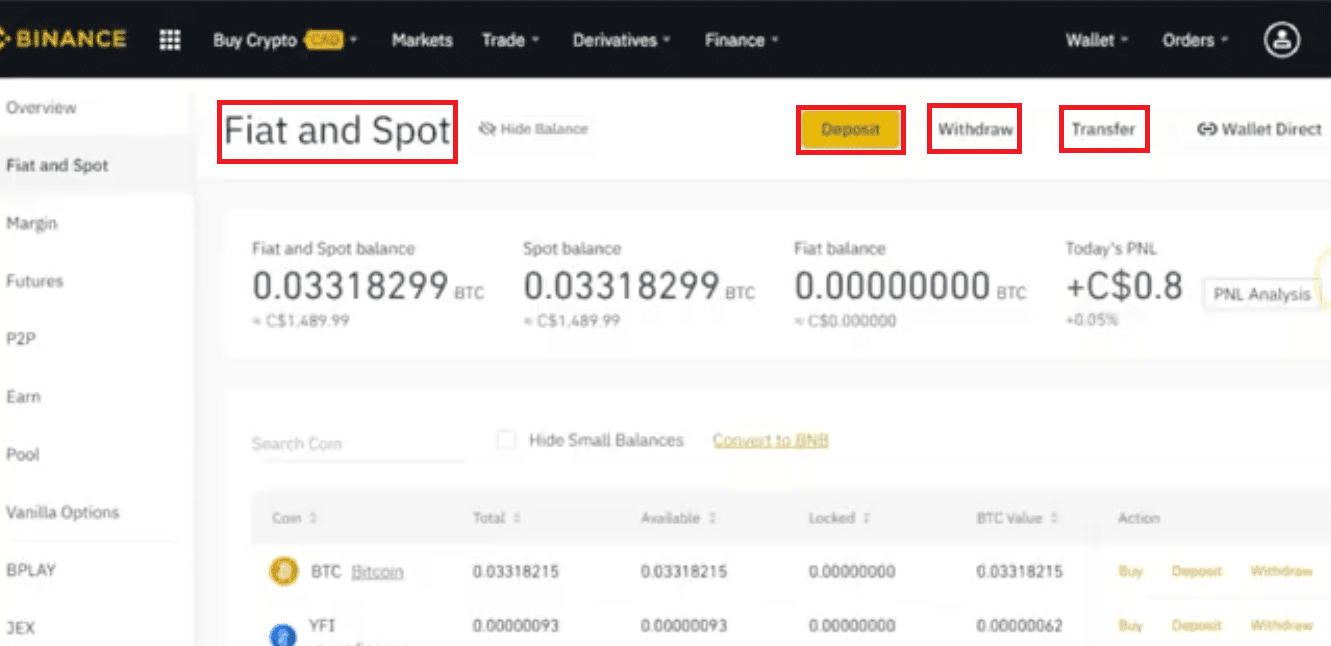The image size is (1331, 646).
Task: Open the user profile icon
Action: pos(1282,40)
